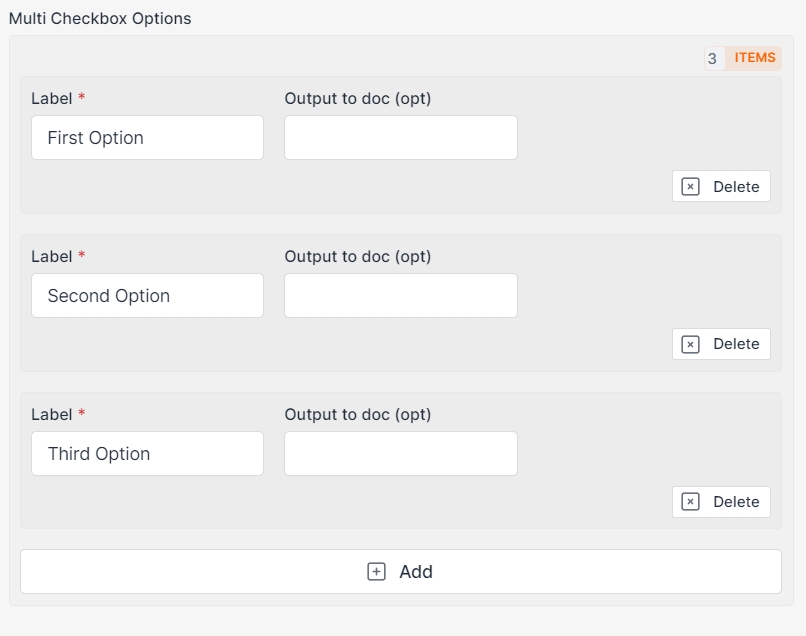The image size is (806, 636).
Task: Delete the Second Option item
Action: coord(721,344)
